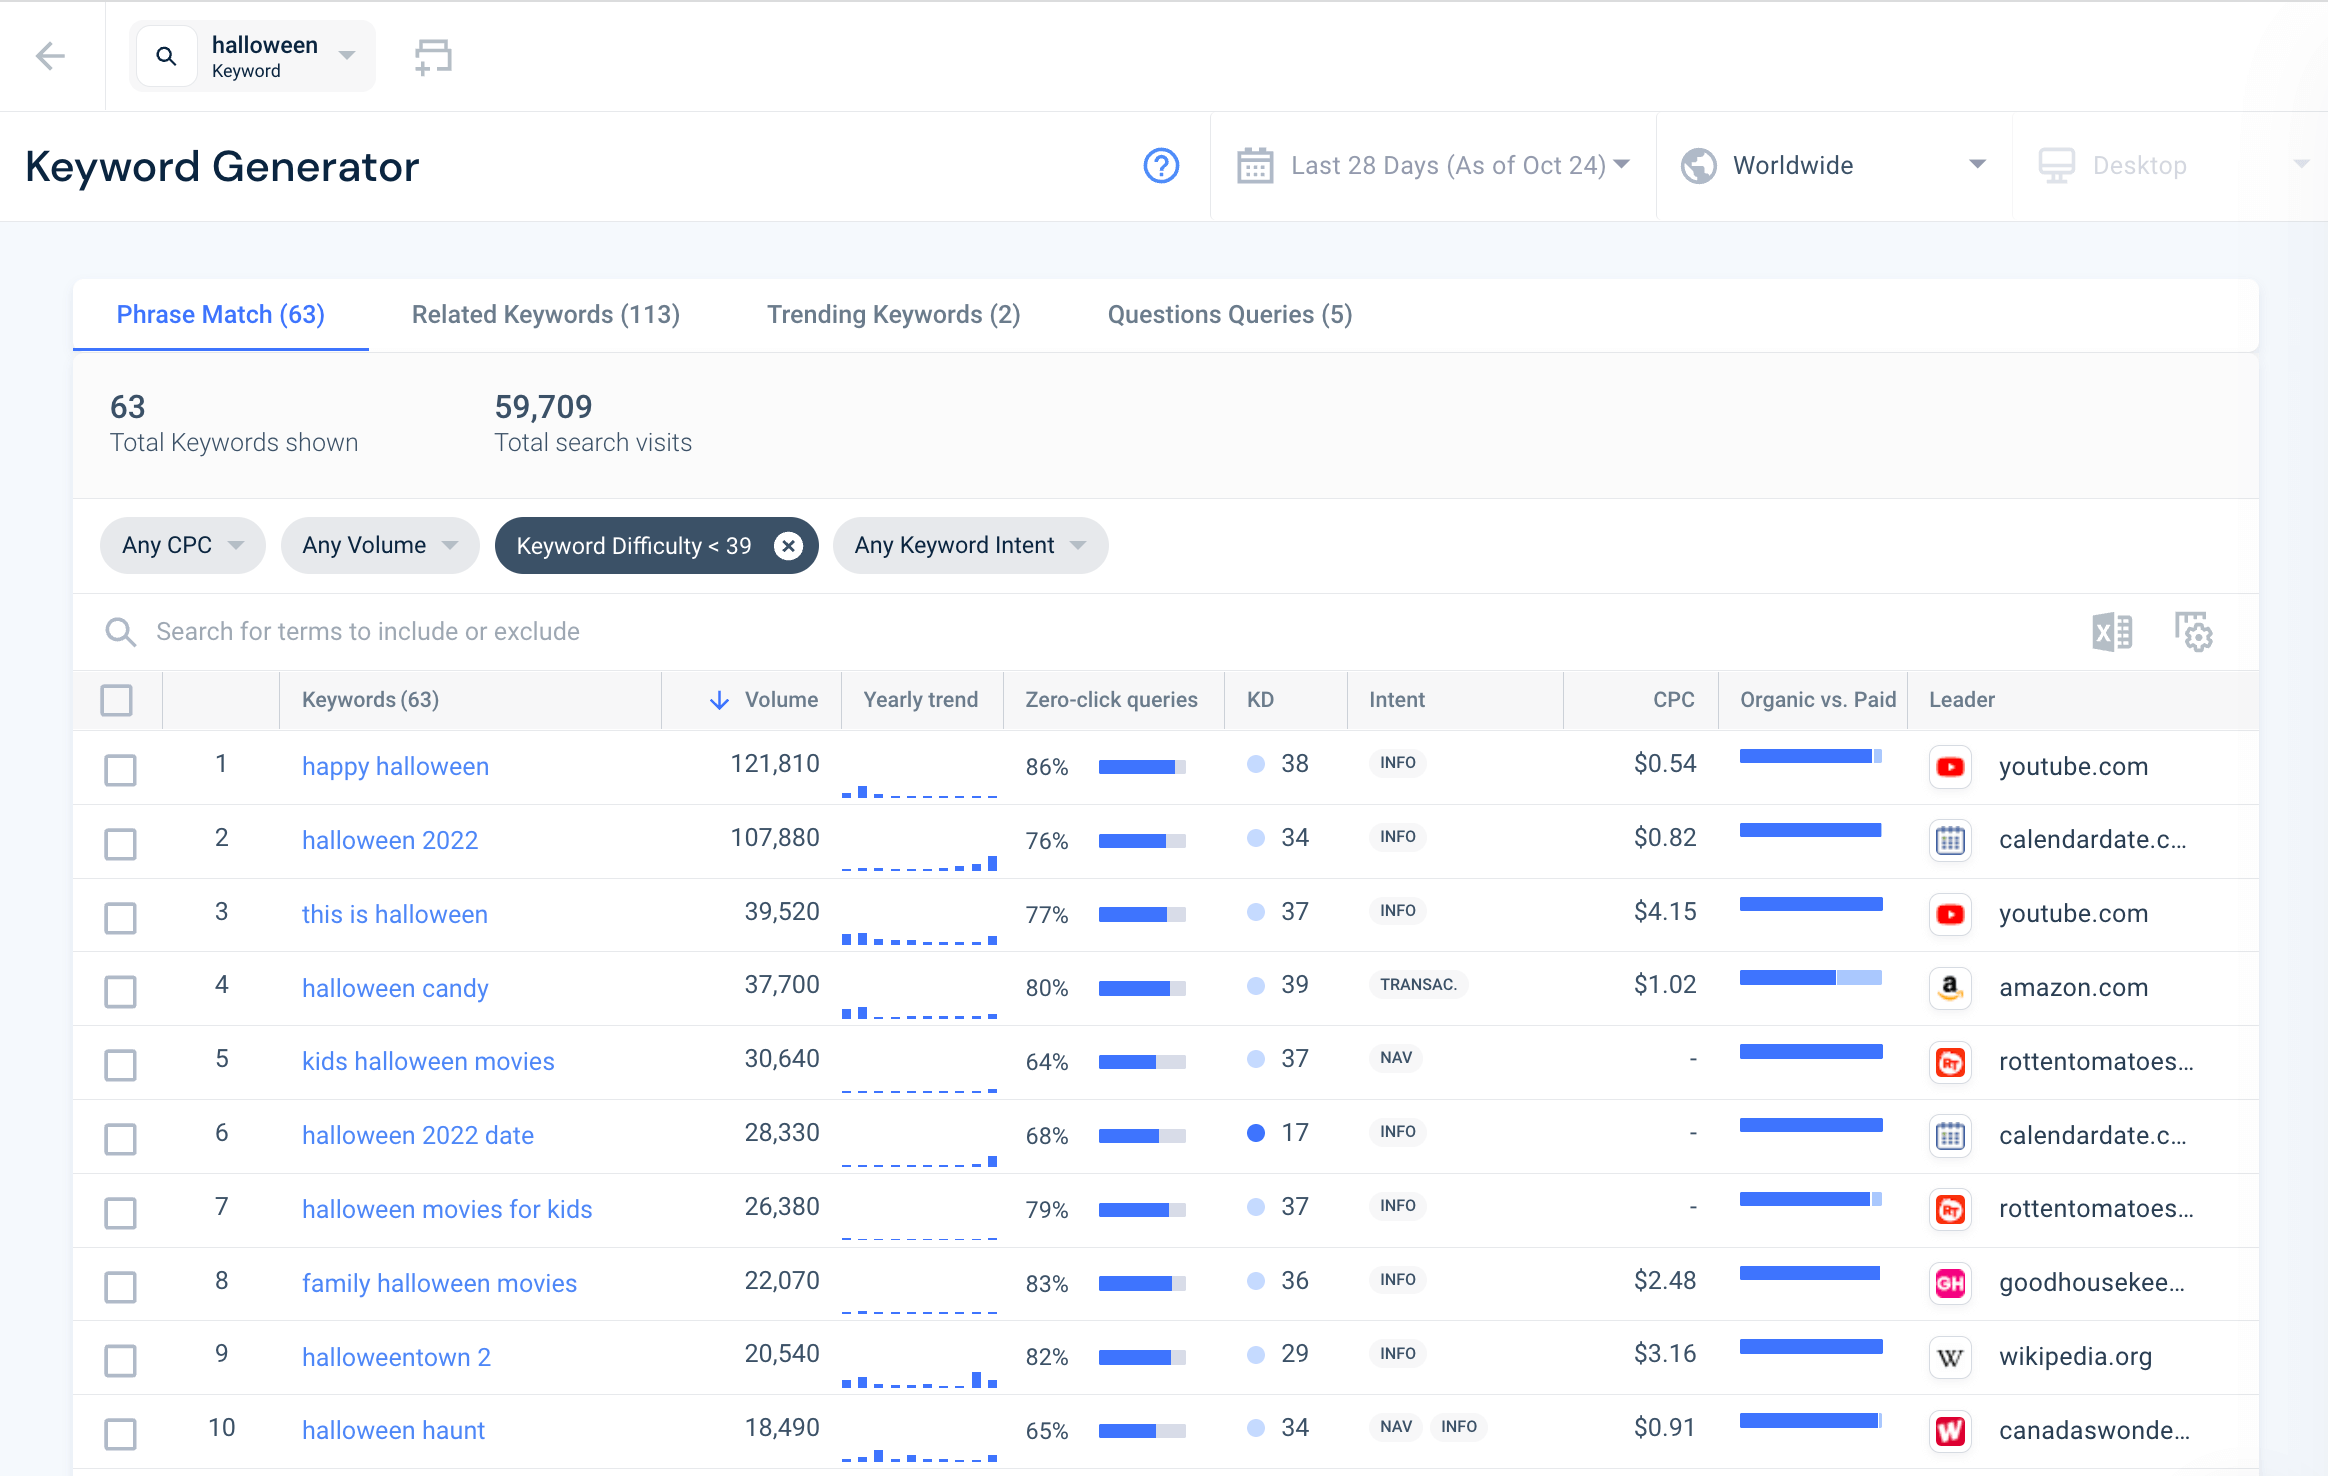
Task: Click the globe/worldwide icon
Action: [x=1698, y=165]
